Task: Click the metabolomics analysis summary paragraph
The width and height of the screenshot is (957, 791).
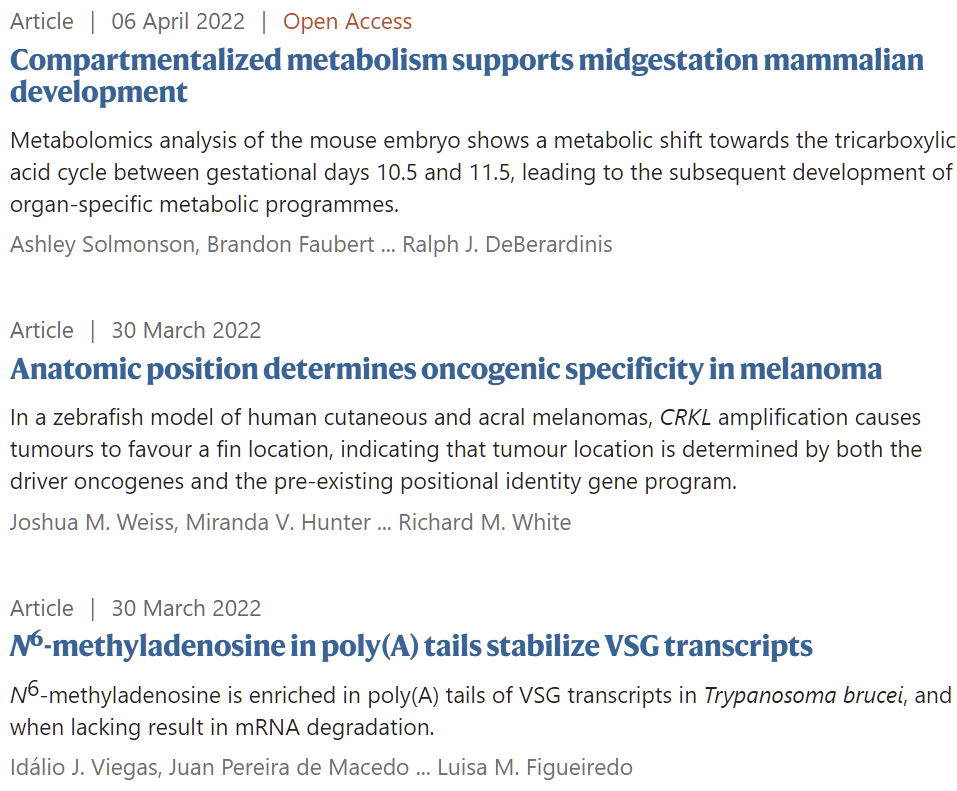Action: coord(483,172)
